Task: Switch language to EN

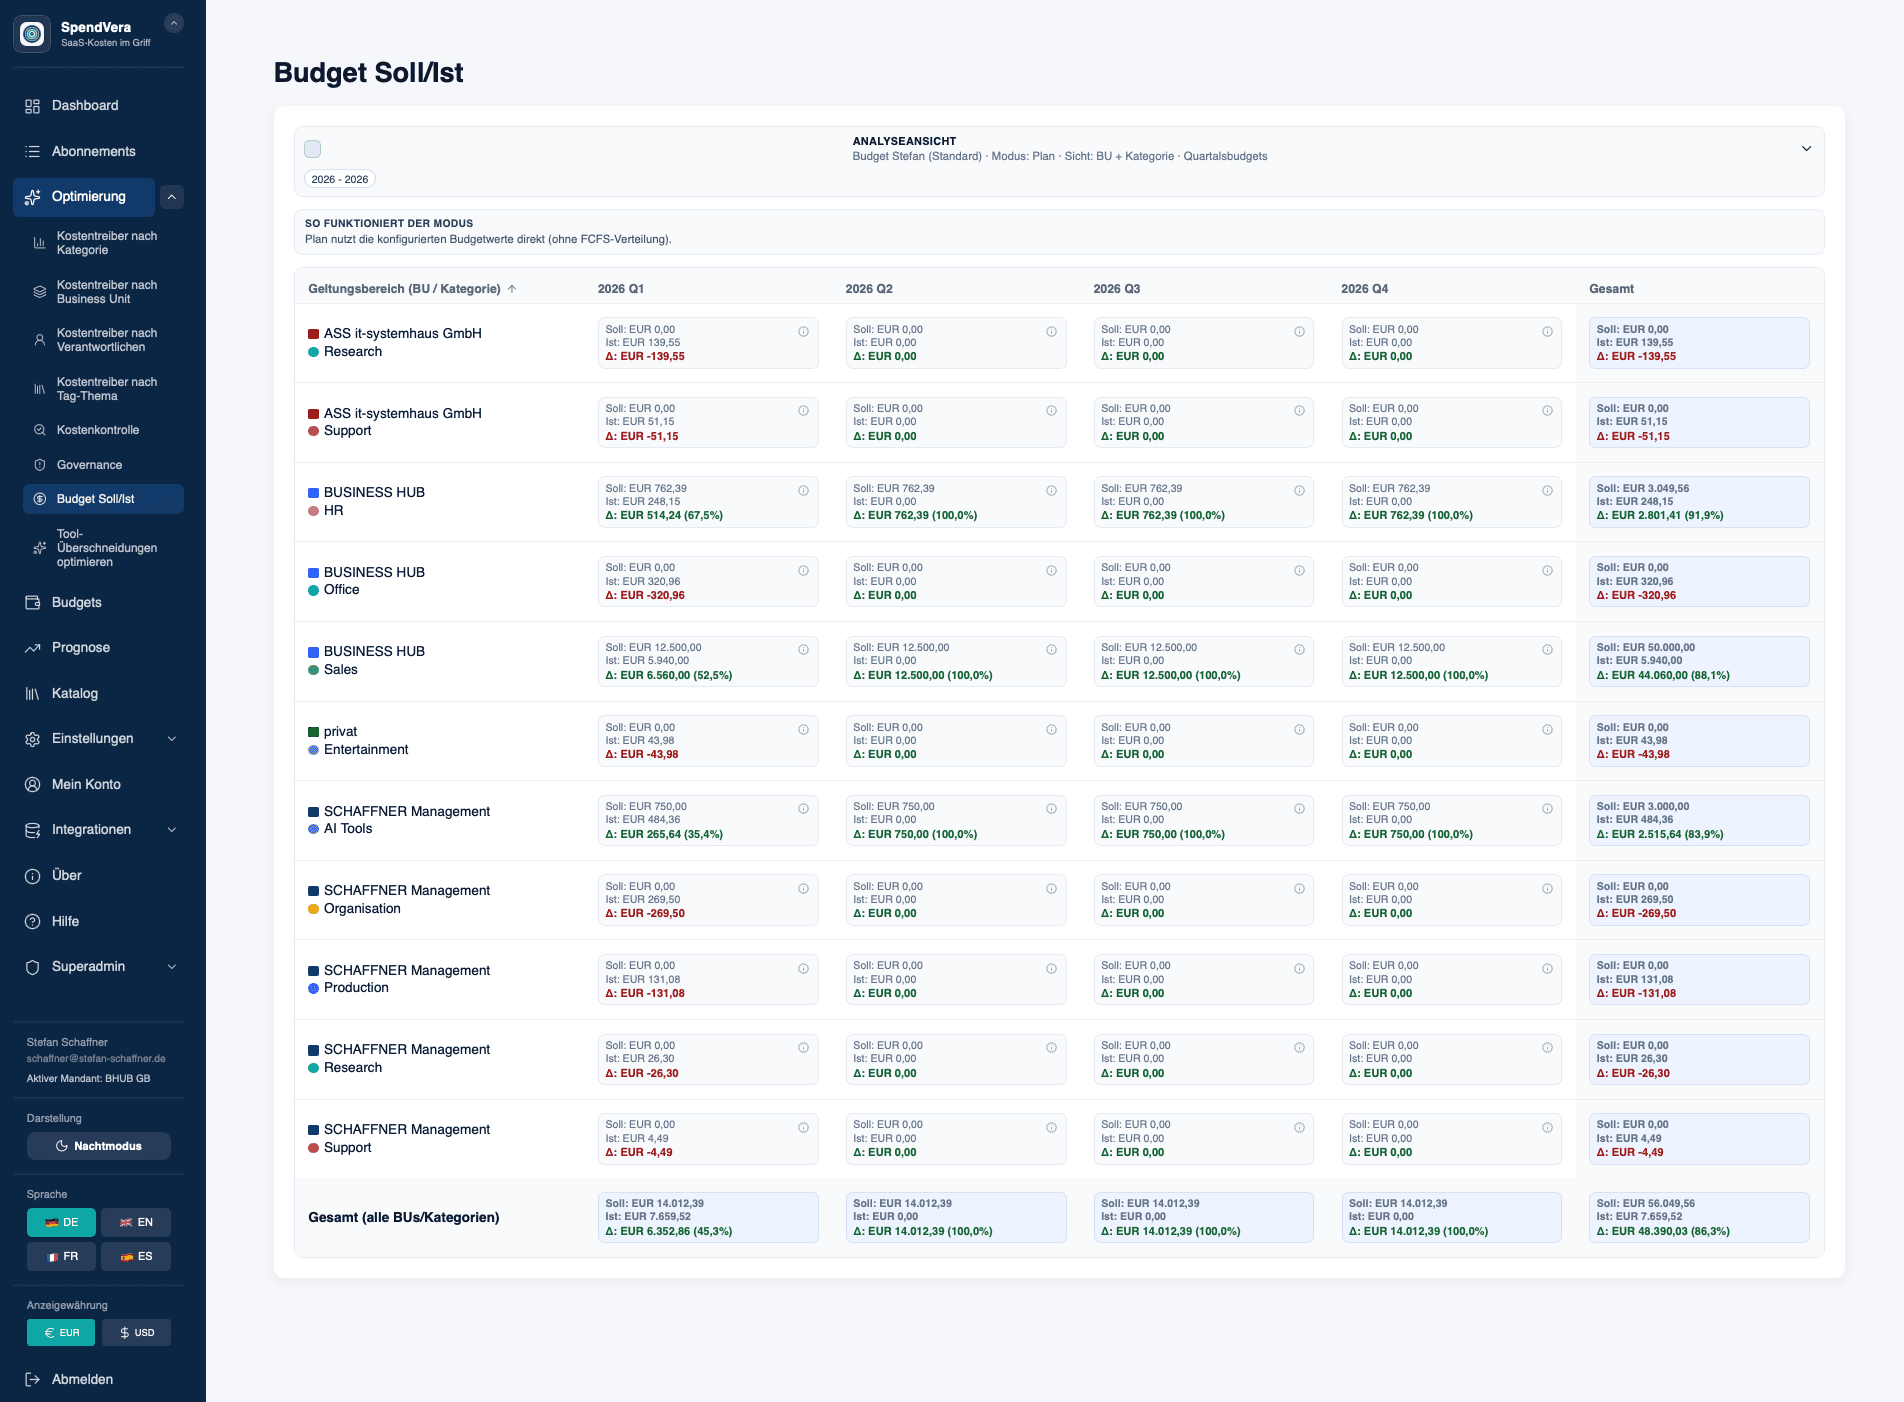Action: tap(136, 1223)
